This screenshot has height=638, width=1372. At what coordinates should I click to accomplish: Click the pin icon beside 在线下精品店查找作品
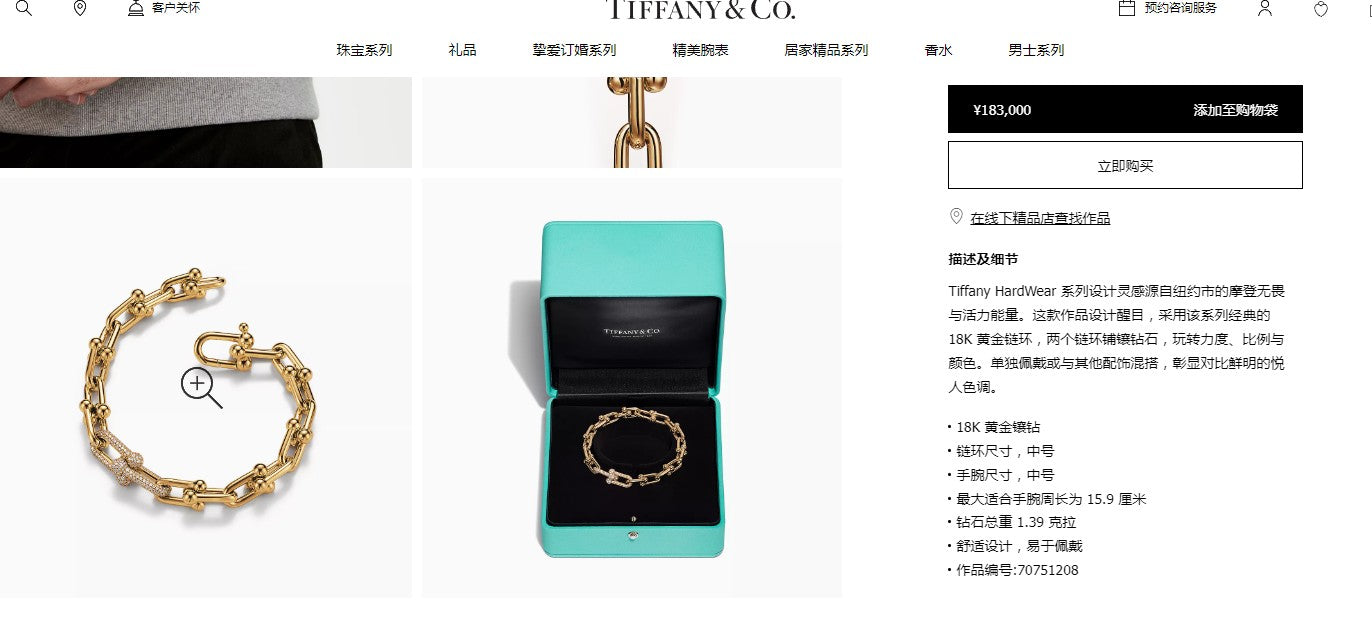tap(956, 217)
